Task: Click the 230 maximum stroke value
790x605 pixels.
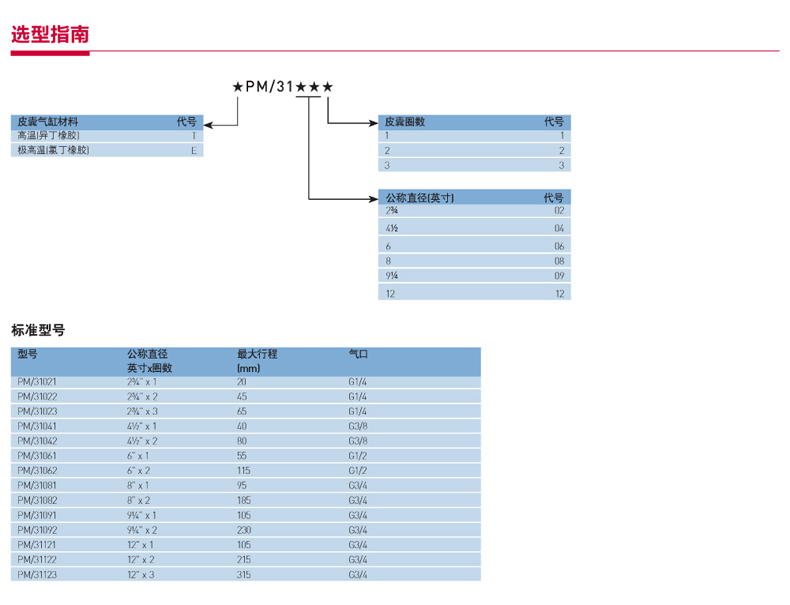Action: pos(244,530)
